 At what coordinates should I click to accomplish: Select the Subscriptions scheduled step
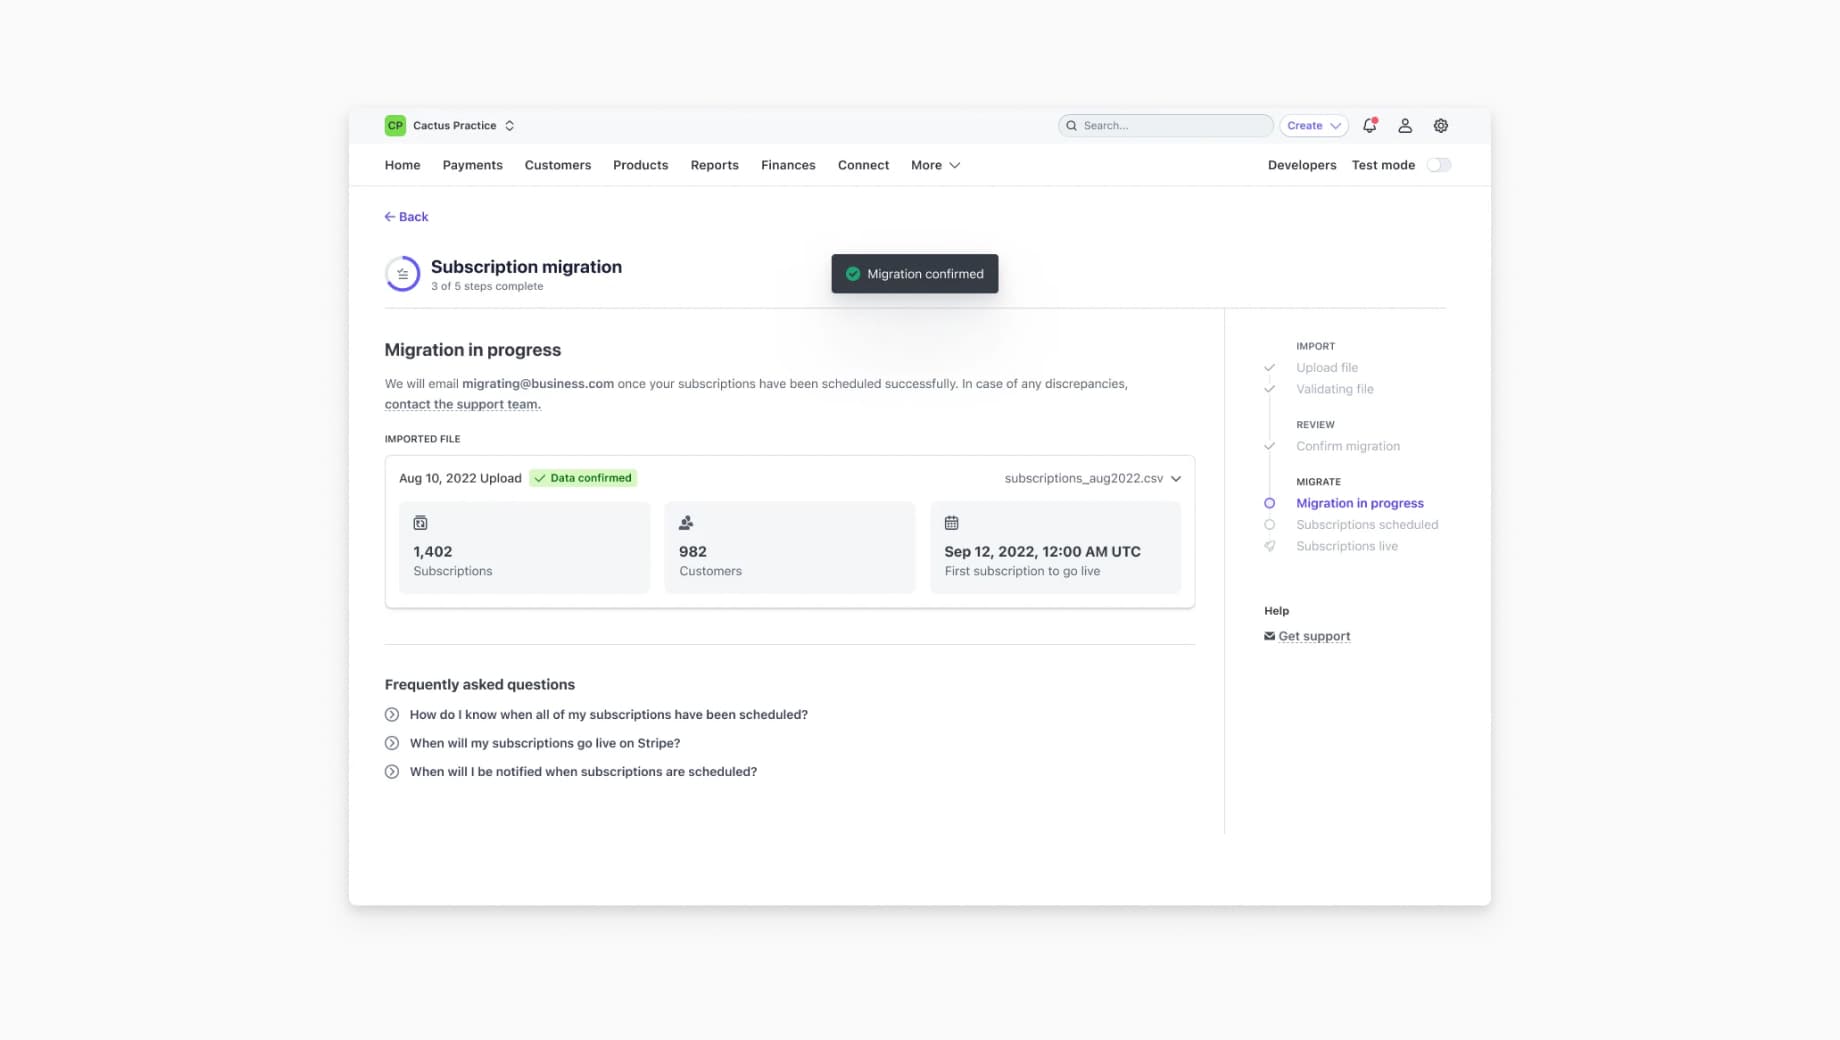pos(1366,525)
